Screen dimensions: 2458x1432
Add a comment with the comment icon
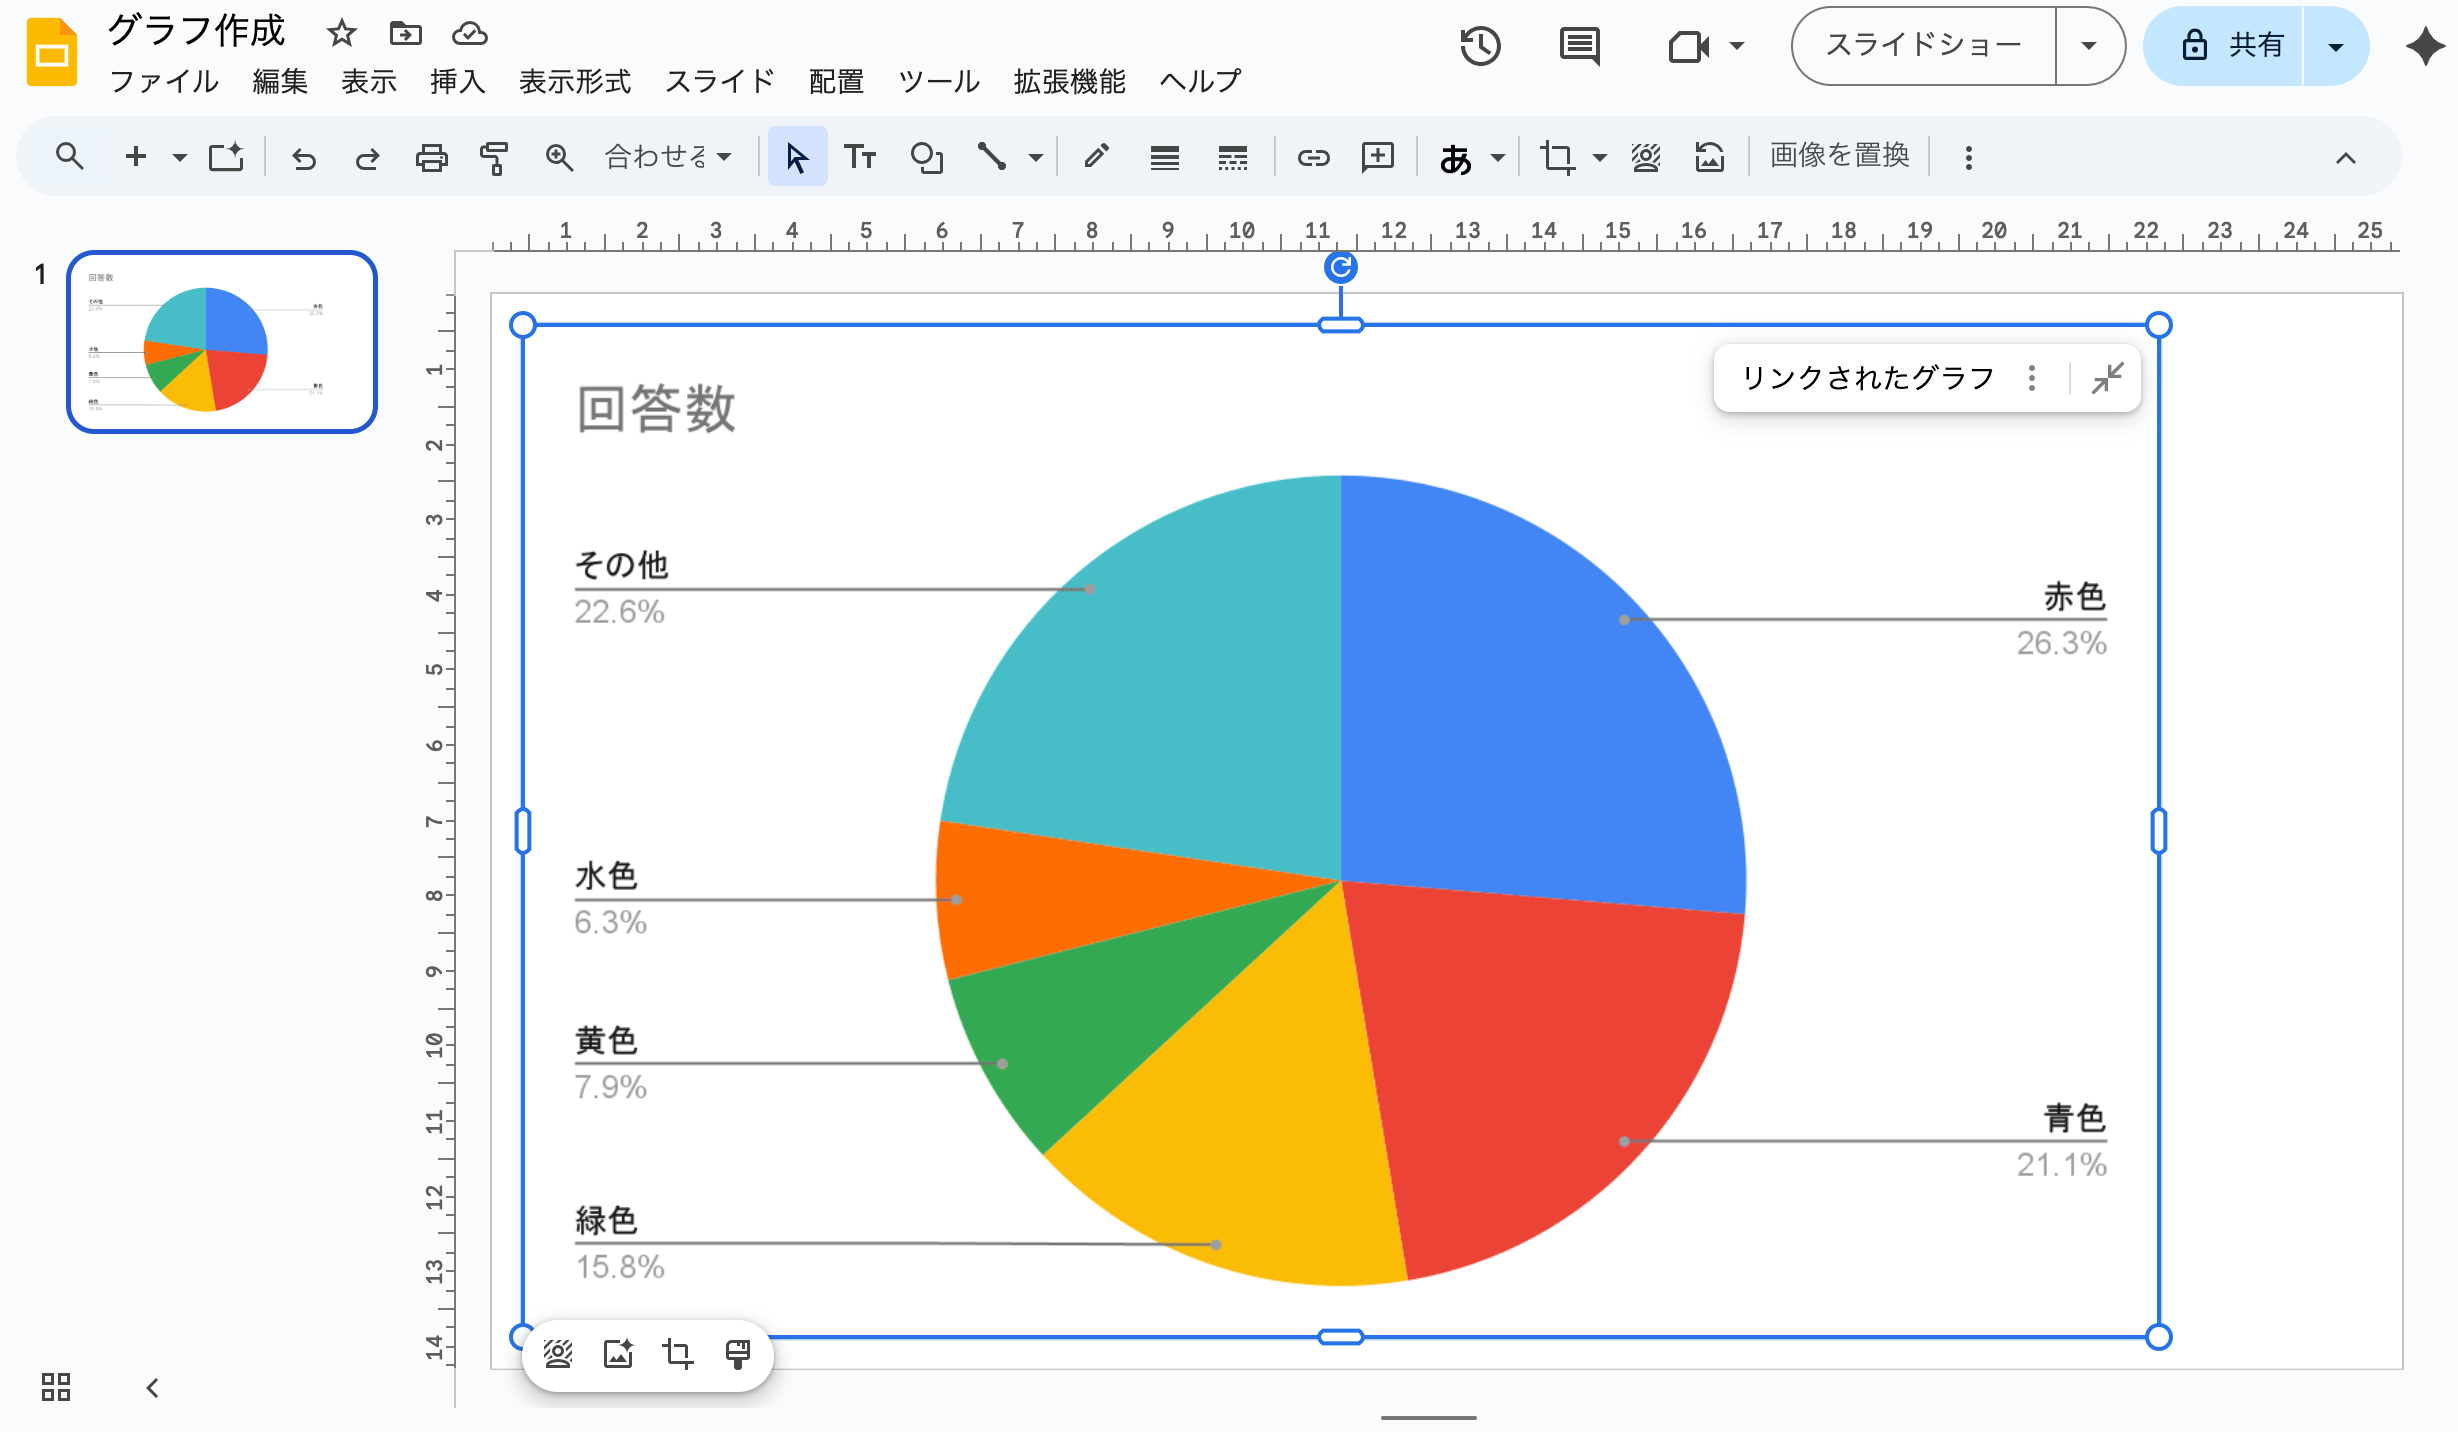click(1377, 157)
